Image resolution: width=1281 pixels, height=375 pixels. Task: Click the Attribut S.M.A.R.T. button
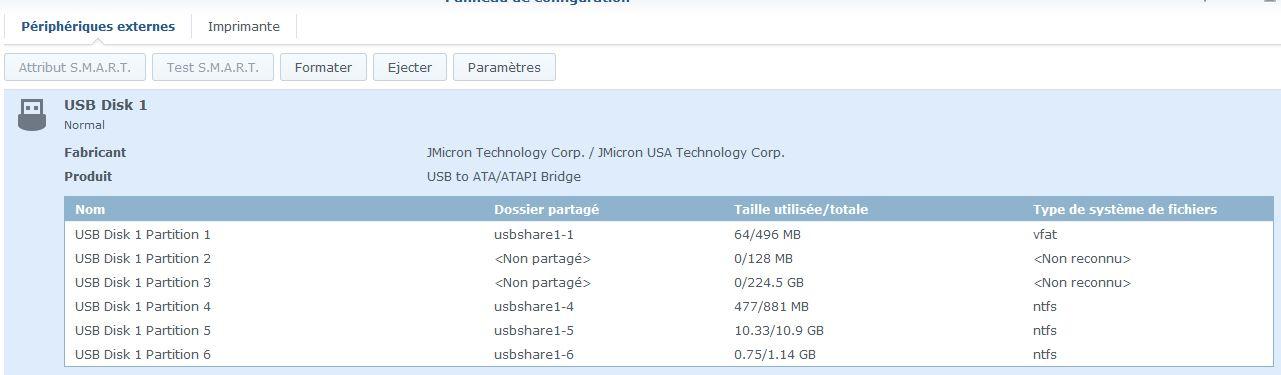[x=75, y=67]
